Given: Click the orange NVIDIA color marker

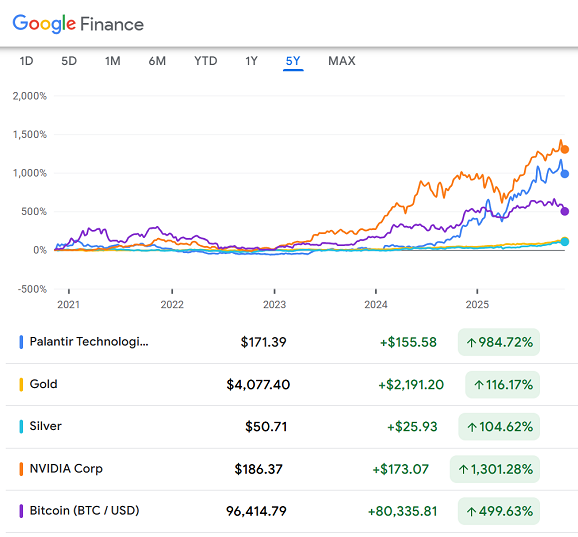Looking at the screenshot, I should tap(21, 469).
